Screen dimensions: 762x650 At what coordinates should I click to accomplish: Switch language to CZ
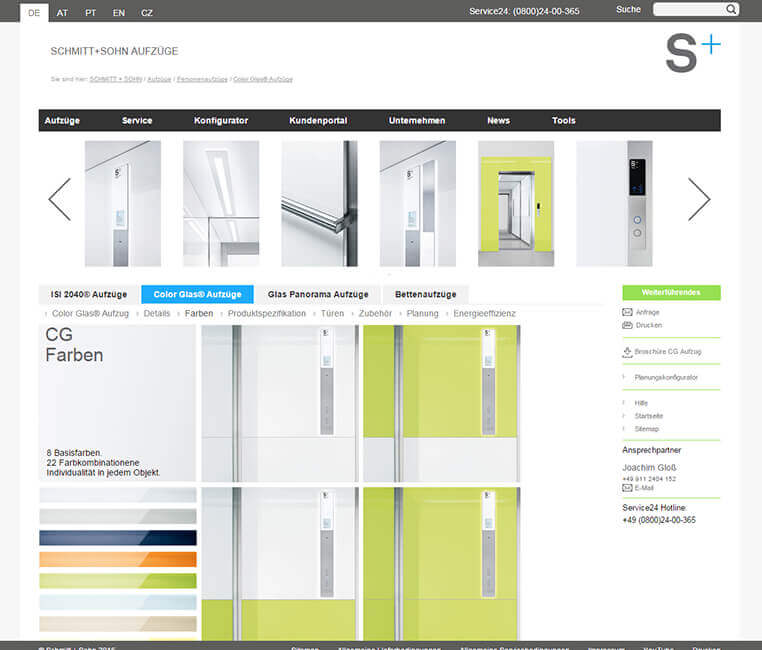pos(147,13)
